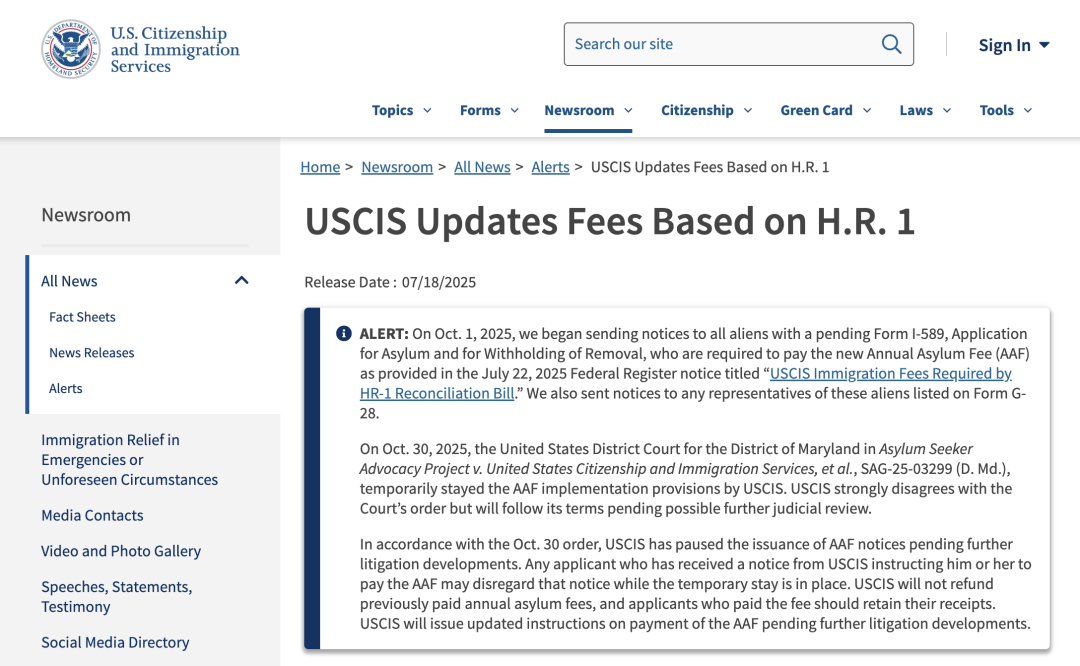Click the ALERT: bold label
This screenshot has width=1080, height=666.
click(x=384, y=334)
